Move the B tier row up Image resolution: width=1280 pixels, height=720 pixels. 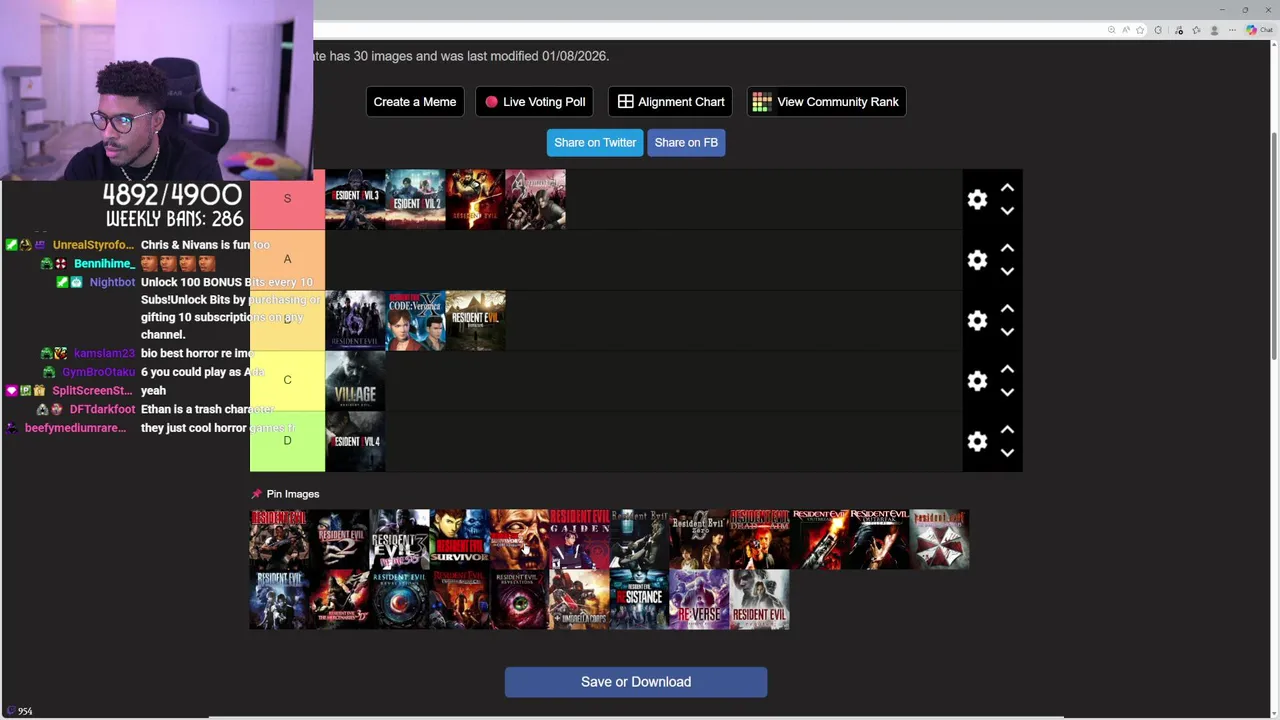pyautogui.click(x=1007, y=309)
